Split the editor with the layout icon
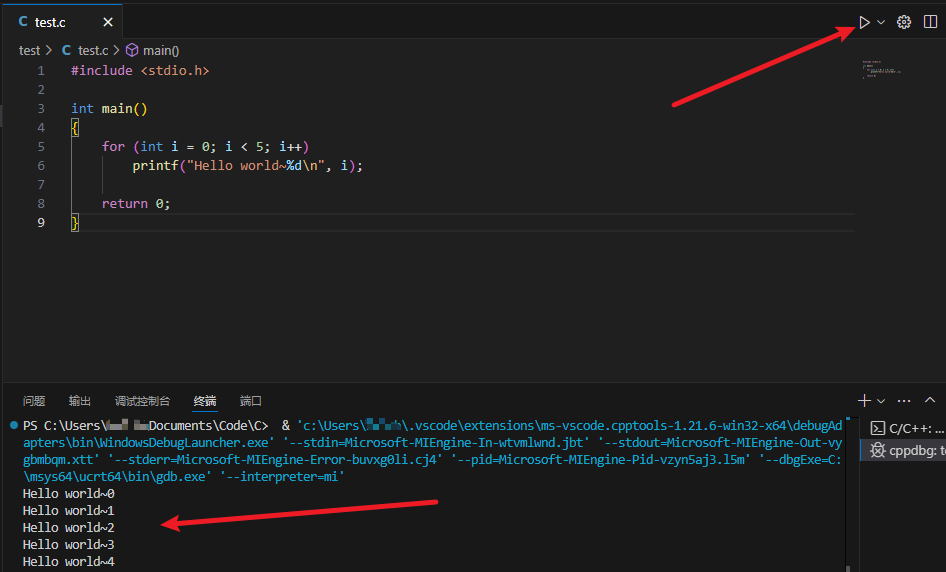 point(930,22)
